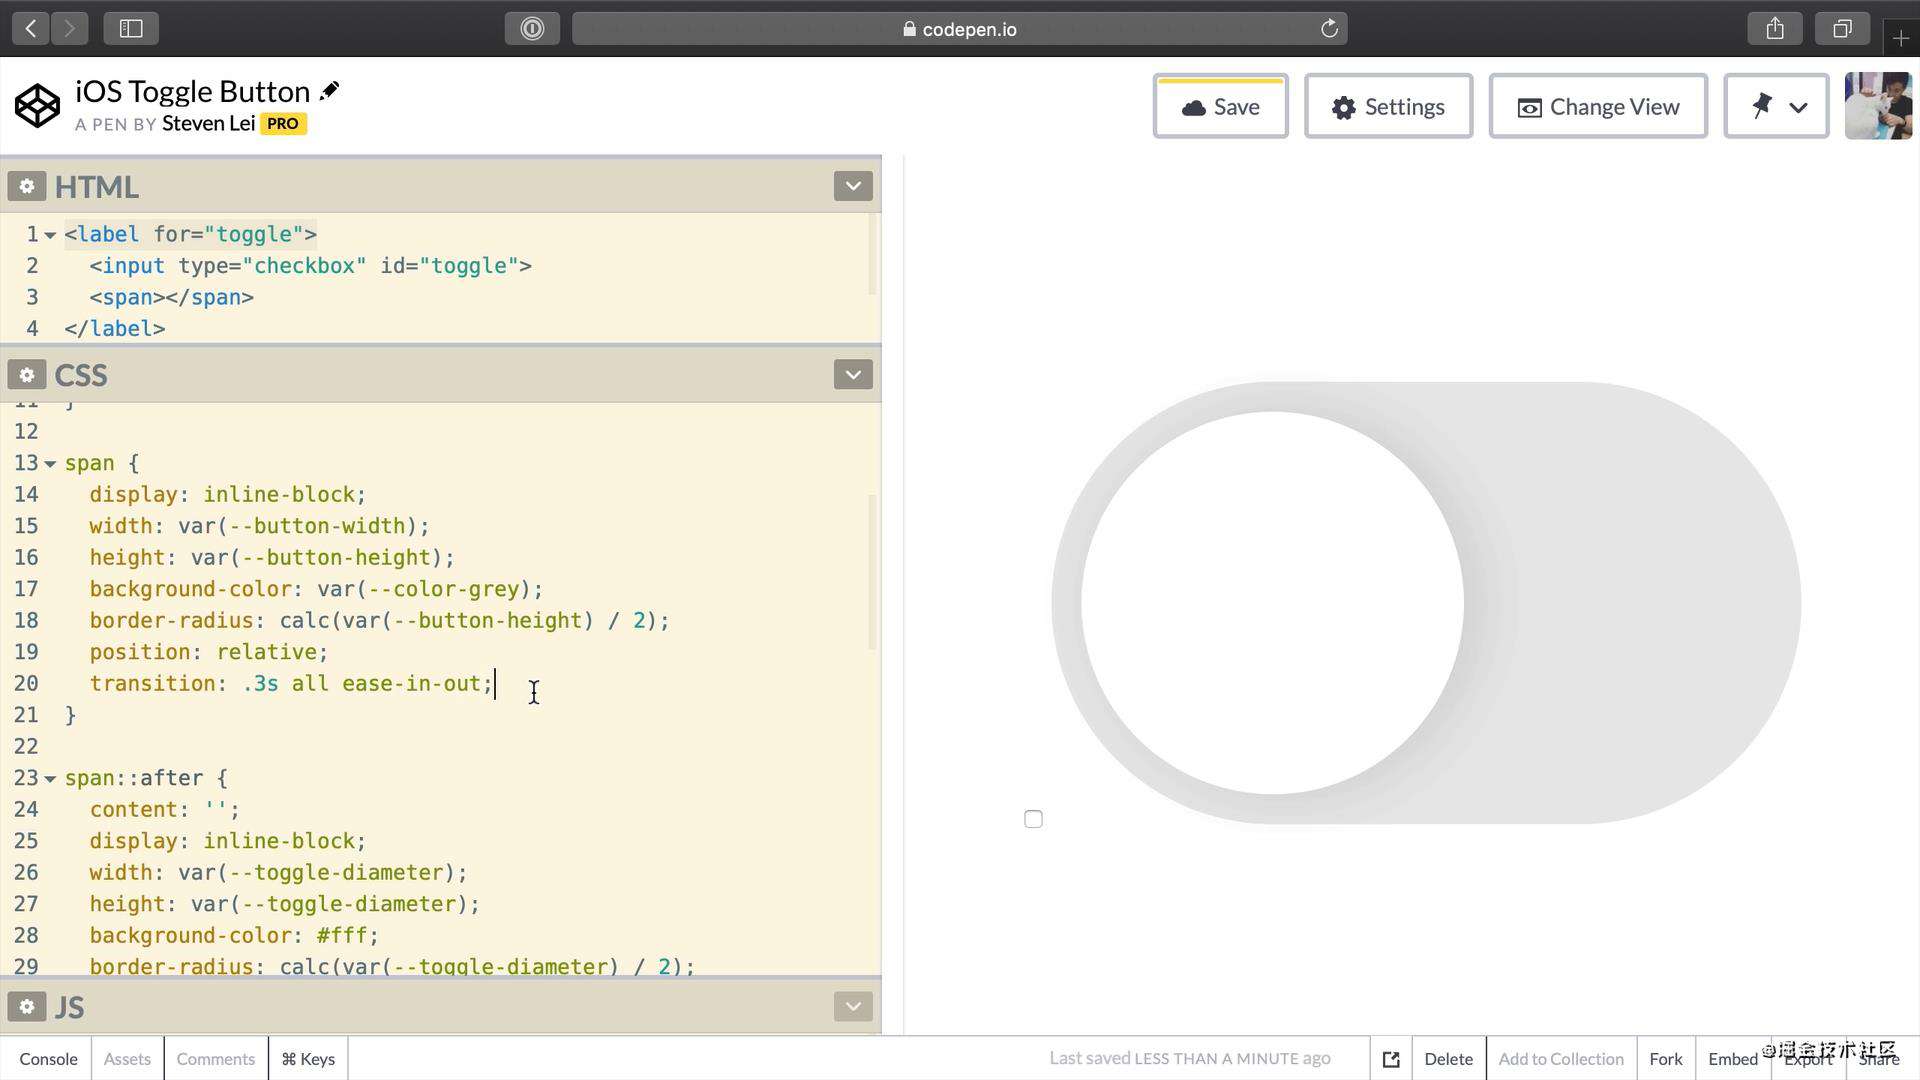The image size is (1920, 1080).
Task: Show keyboard shortcuts via Keys
Action: (x=308, y=1059)
